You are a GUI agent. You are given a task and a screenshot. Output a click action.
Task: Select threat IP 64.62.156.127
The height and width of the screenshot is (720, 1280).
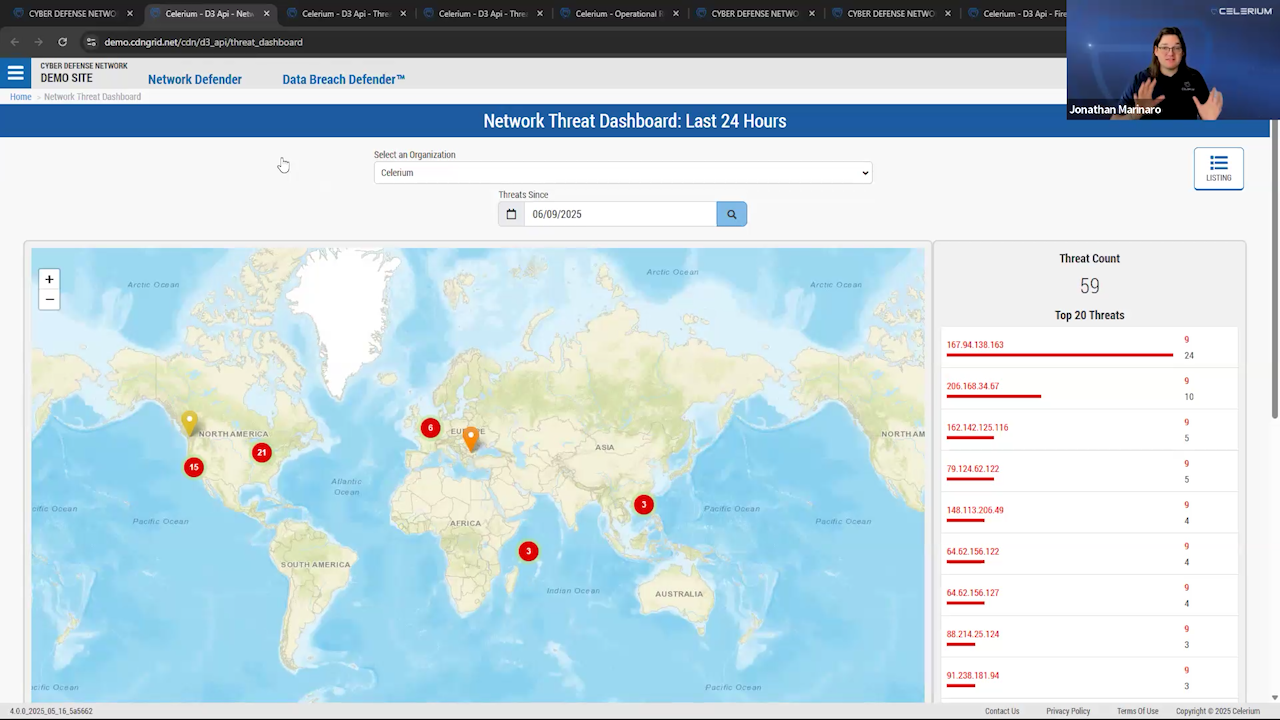coord(973,593)
